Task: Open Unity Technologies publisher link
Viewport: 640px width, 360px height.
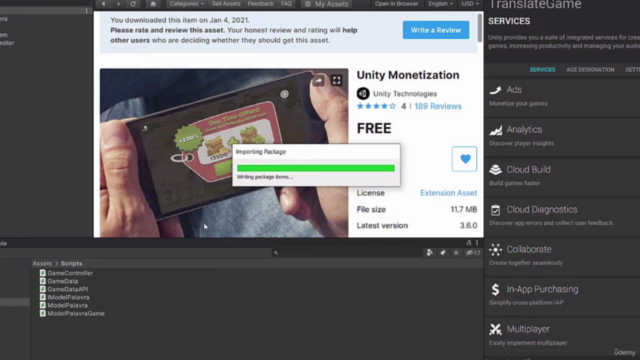Action: [405, 94]
